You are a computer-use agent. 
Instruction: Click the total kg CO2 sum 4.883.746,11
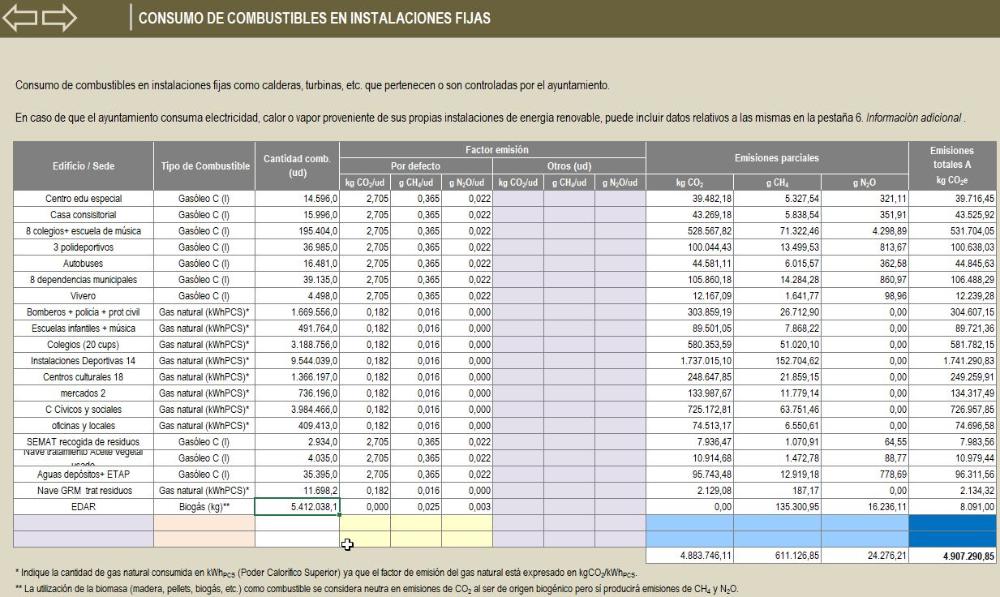coord(689,555)
